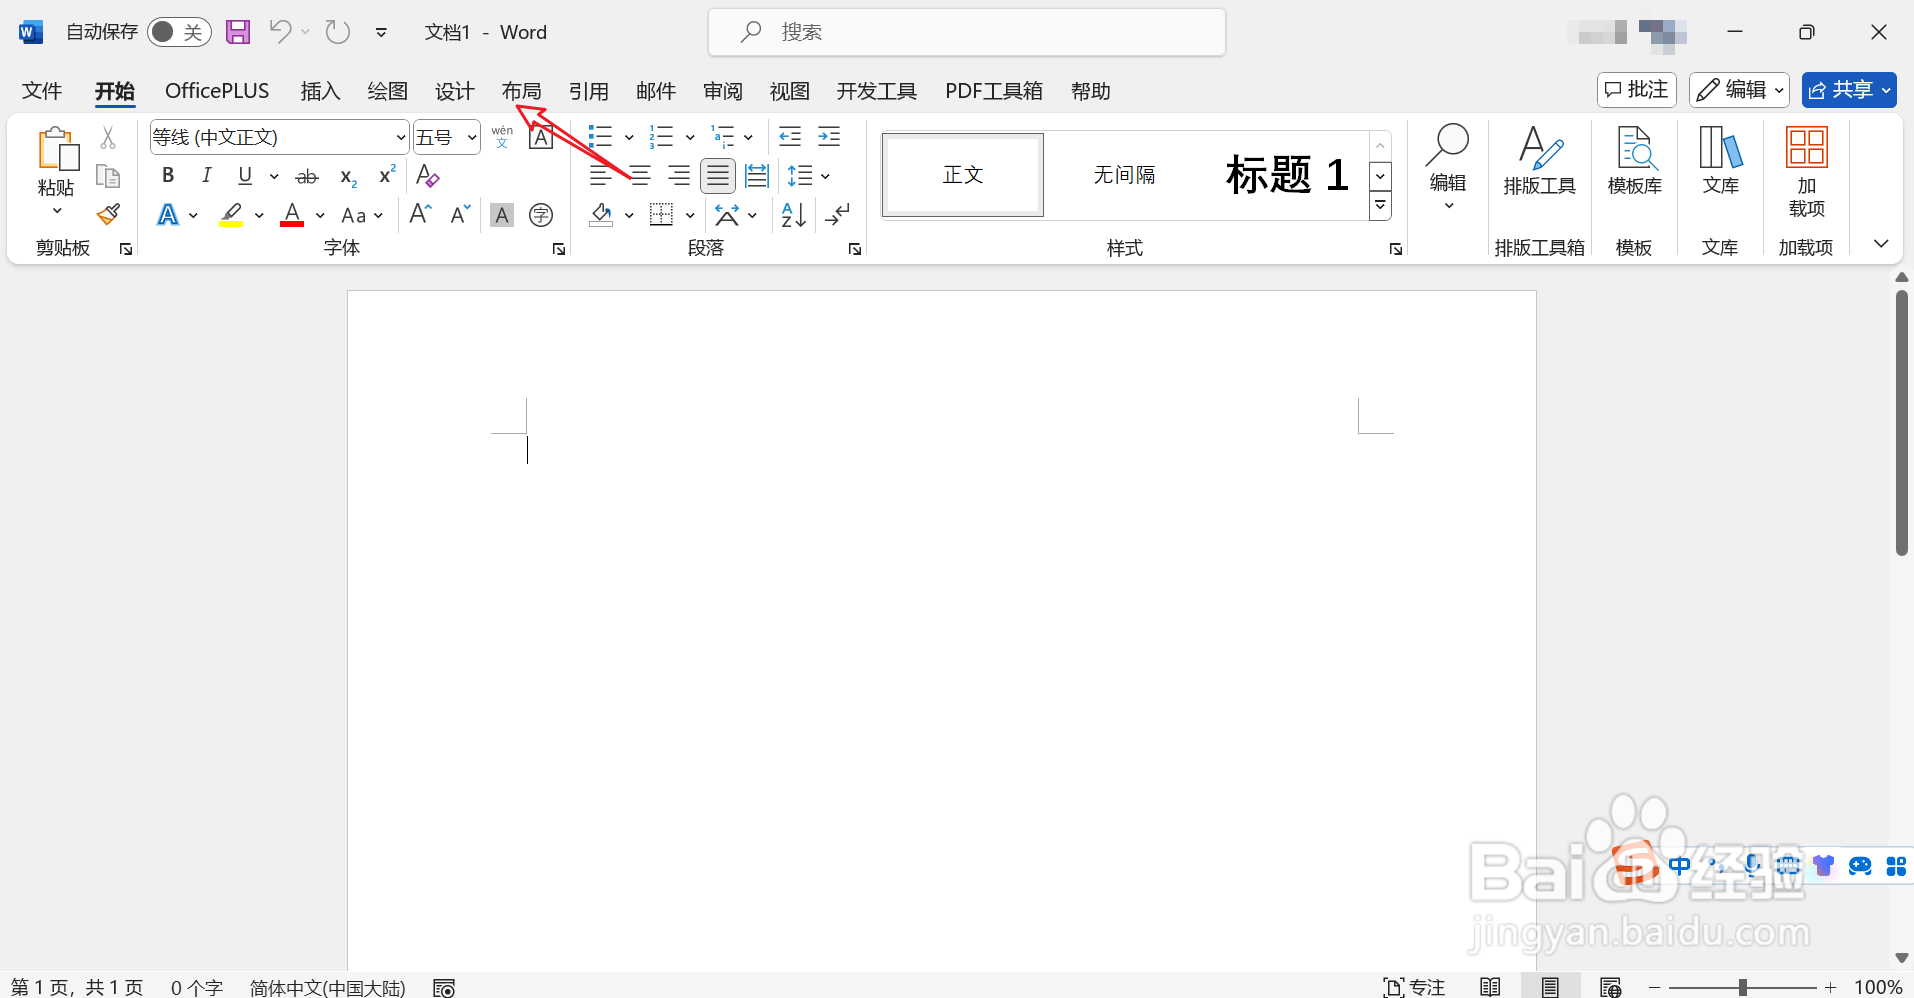Enable 专注 focus mode
1914x998 pixels.
pyautogui.click(x=1414, y=986)
